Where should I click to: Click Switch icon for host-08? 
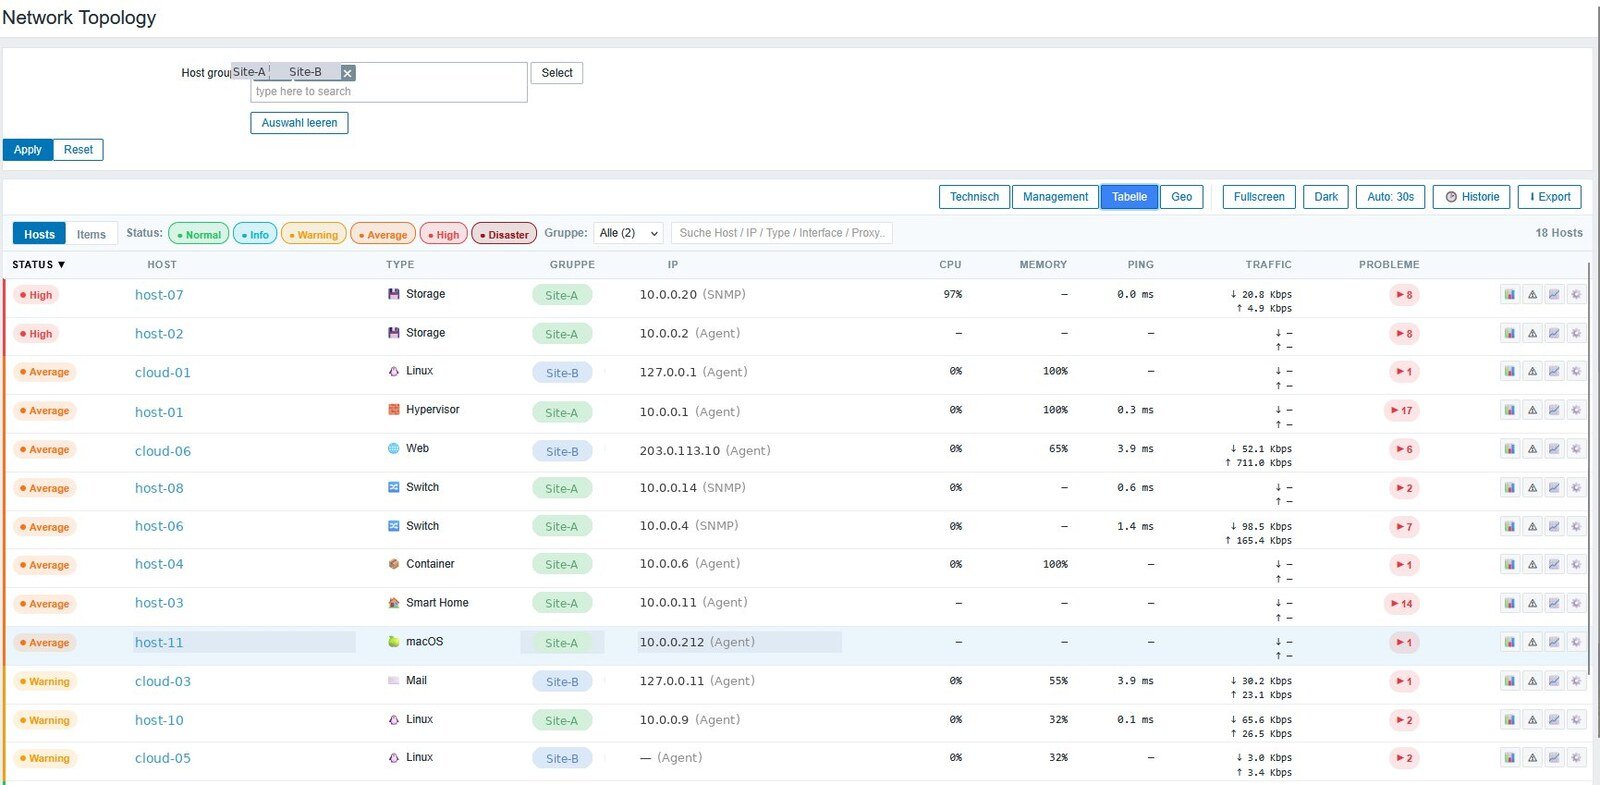(x=394, y=487)
